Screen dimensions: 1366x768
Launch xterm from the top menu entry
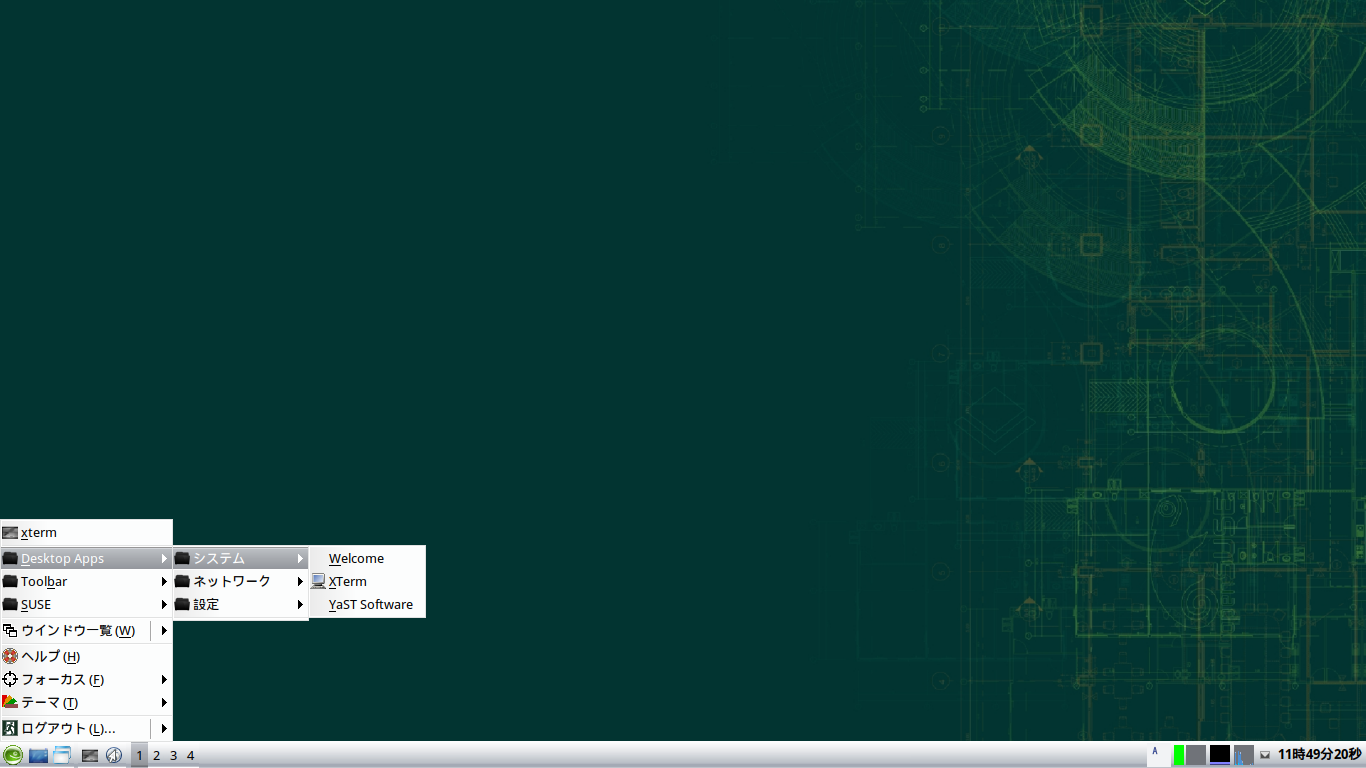(x=86, y=533)
